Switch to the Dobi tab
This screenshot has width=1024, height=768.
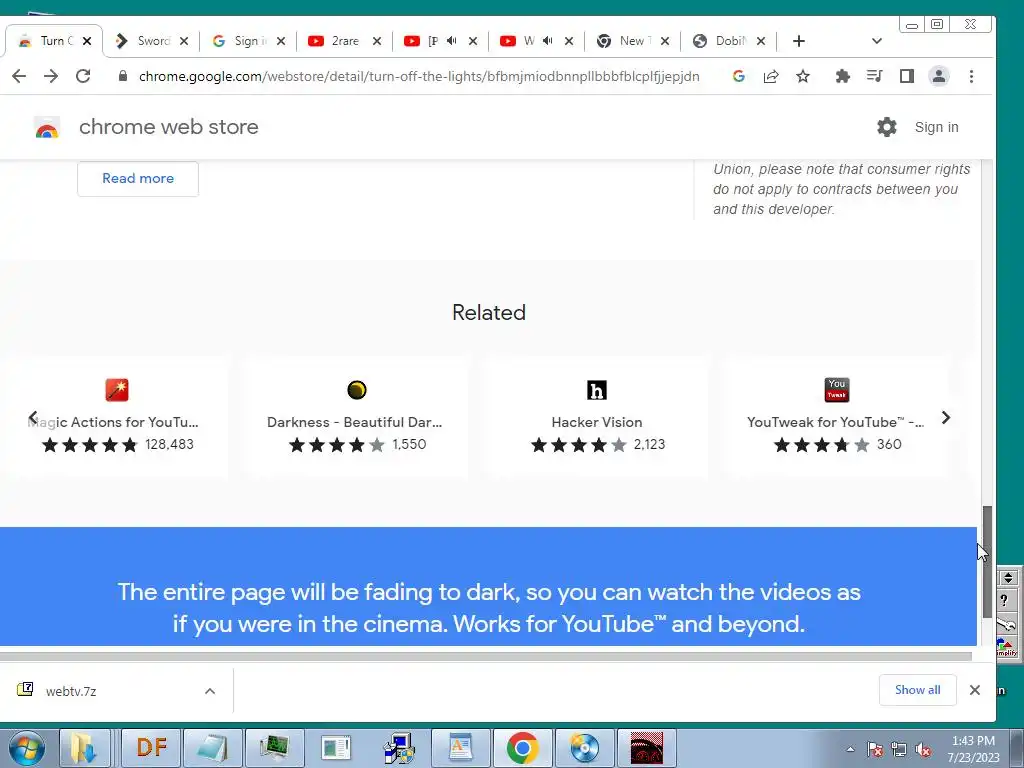[728, 41]
